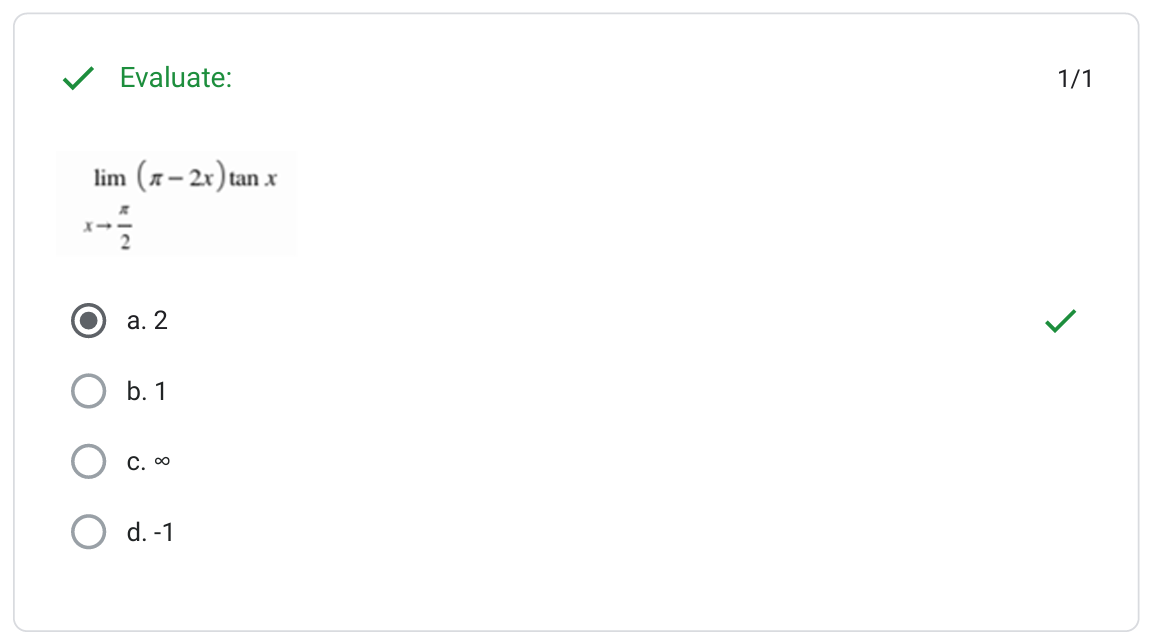Choose the radio button for option b

pyautogui.click(x=89, y=391)
